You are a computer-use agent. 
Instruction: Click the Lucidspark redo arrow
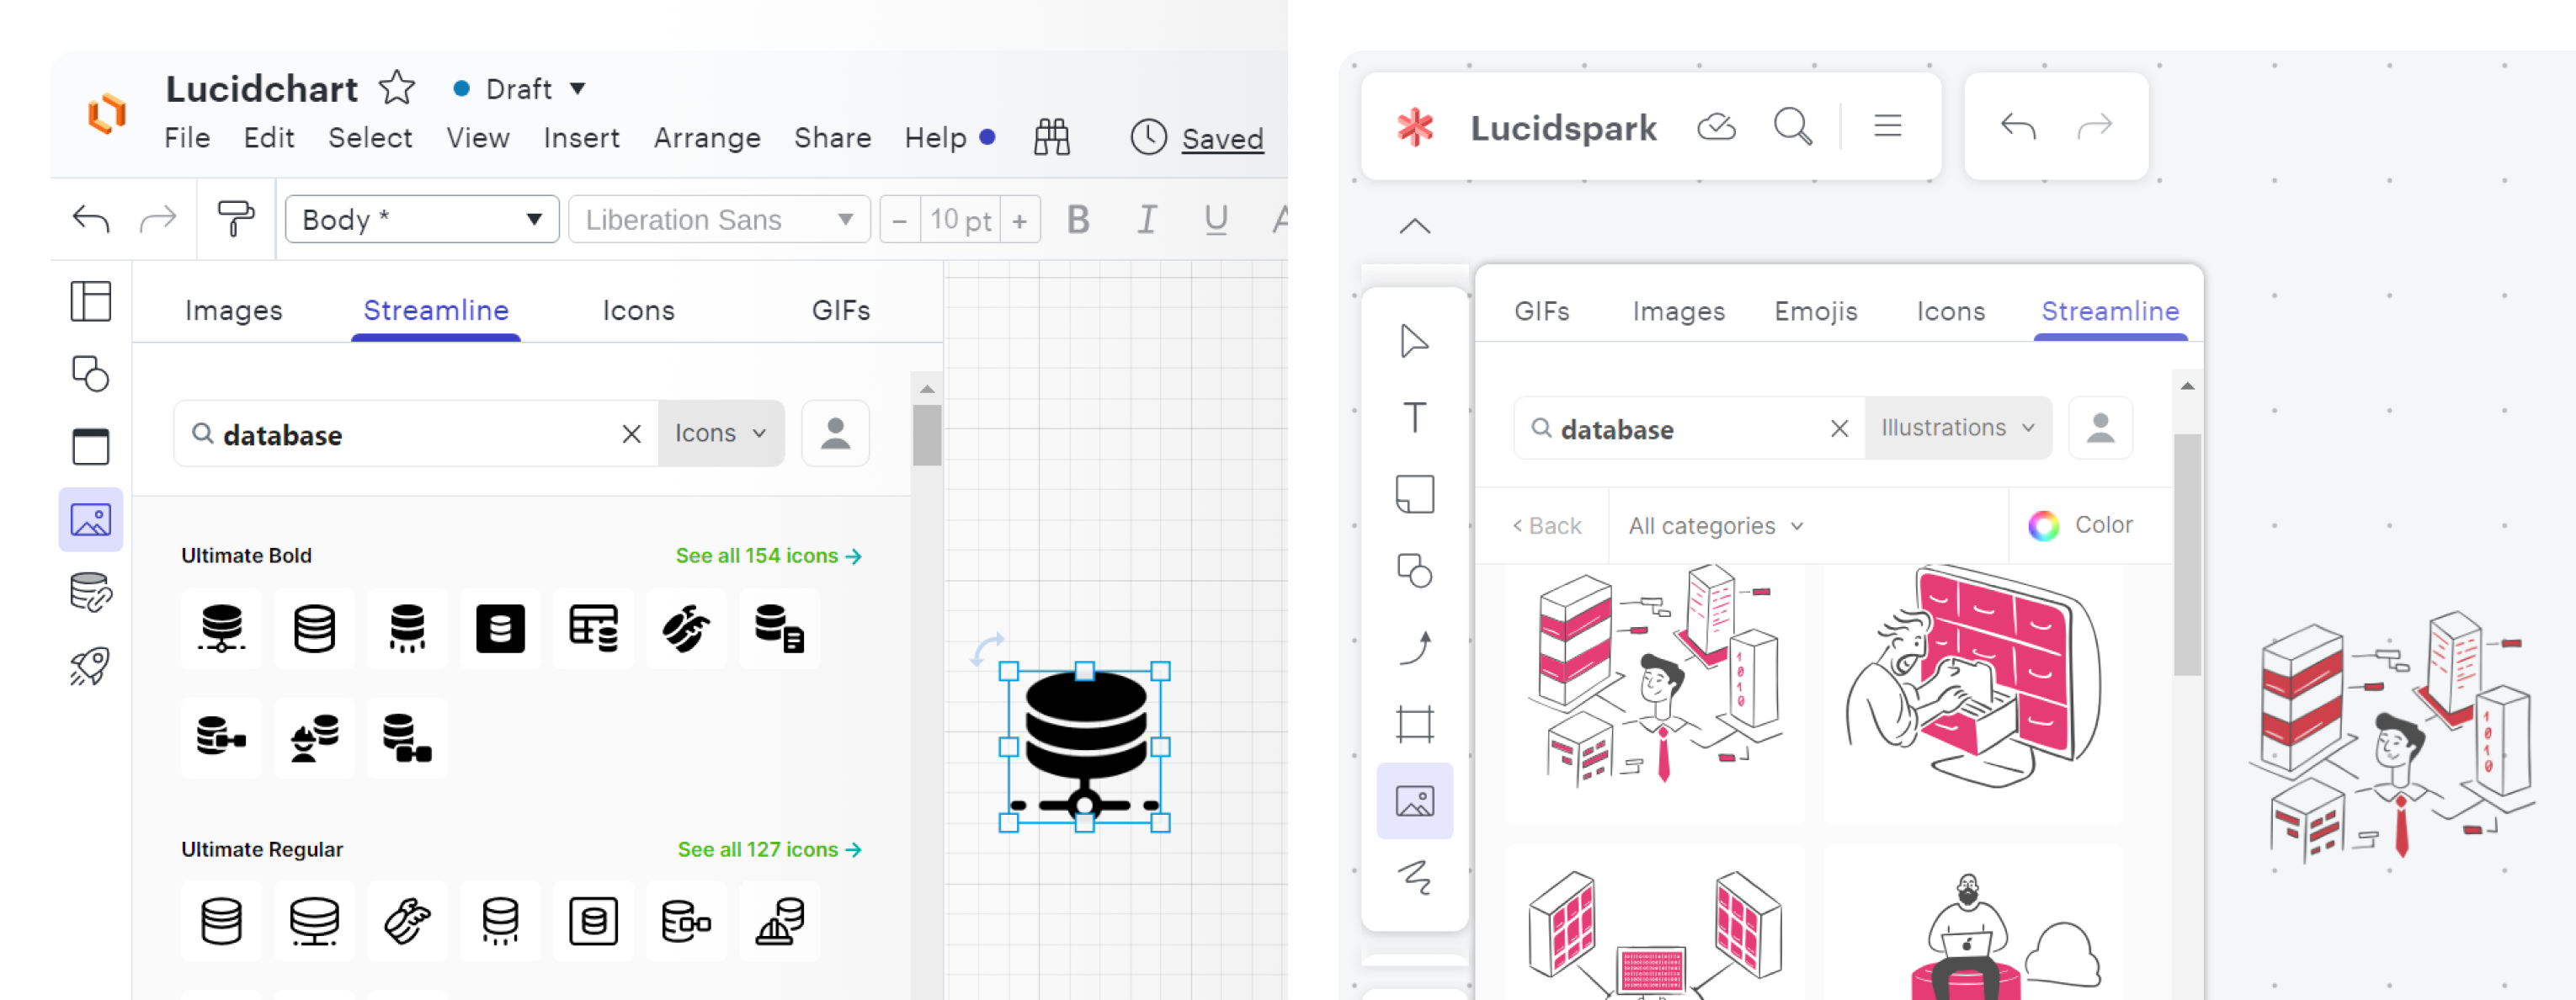point(2094,127)
